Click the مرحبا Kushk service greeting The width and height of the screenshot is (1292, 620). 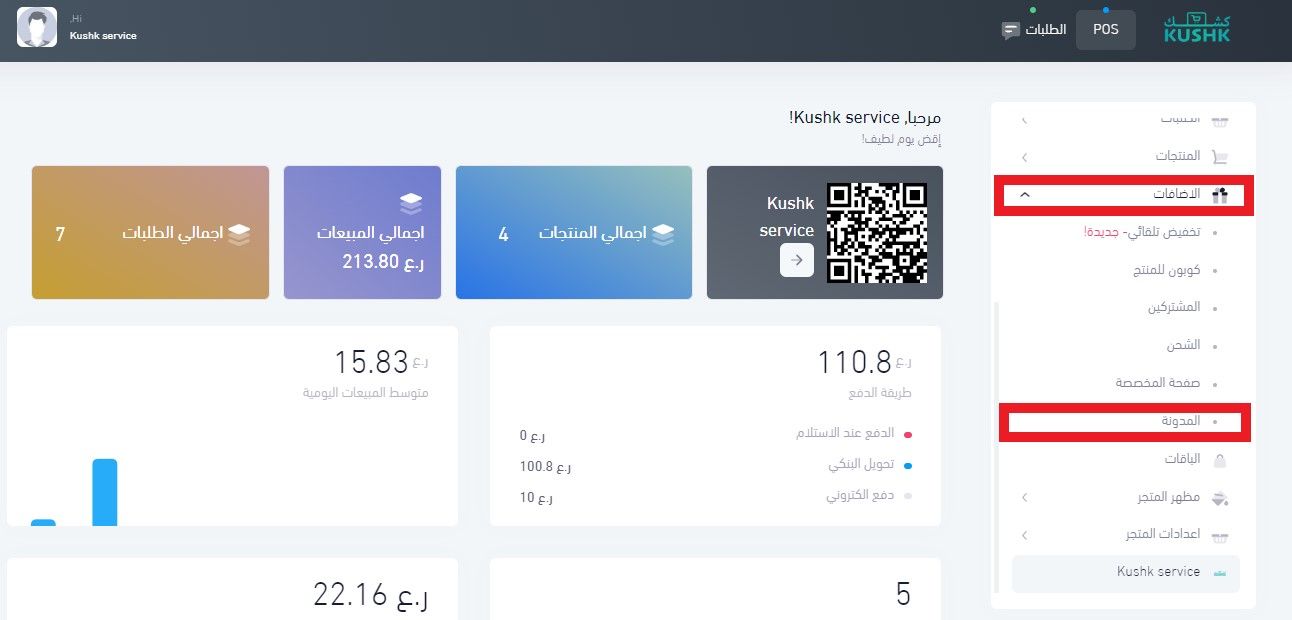click(865, 118)
